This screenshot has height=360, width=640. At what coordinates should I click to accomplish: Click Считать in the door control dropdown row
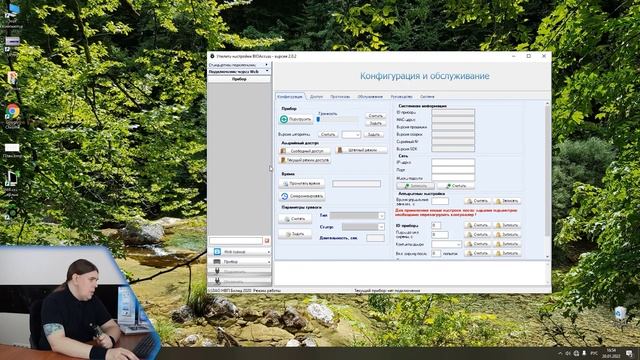[x=478, y=244]
